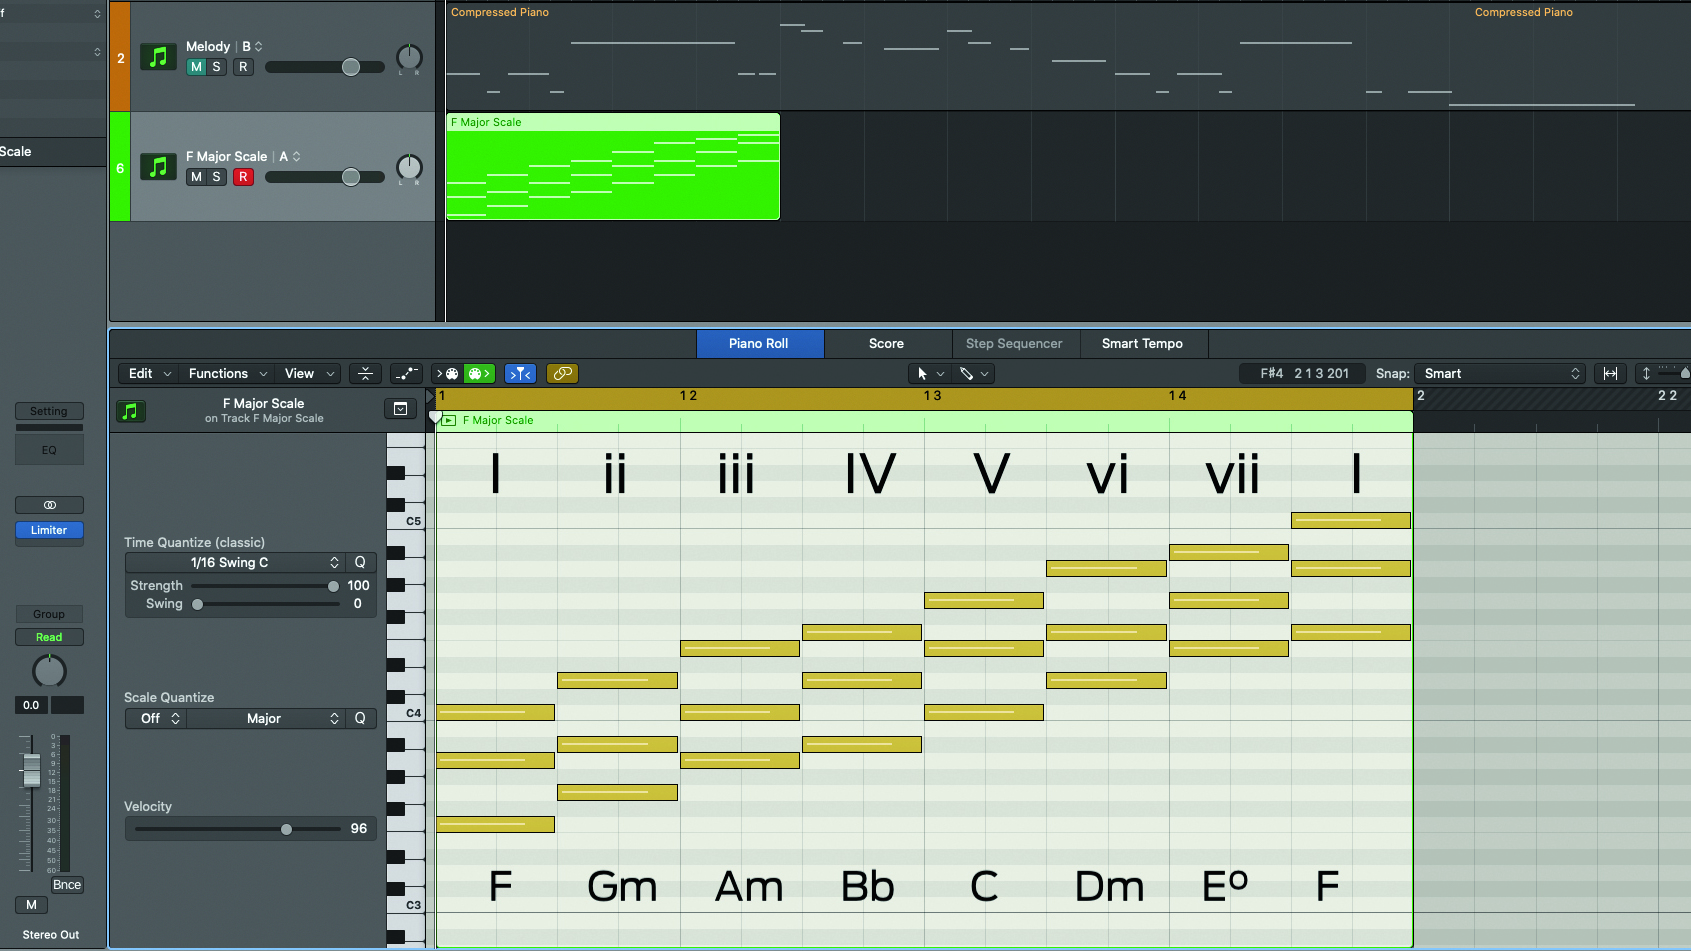Open the Major scale type dropdown
The height and width of the screenshot is (951, 1691).
click(266, 718)
